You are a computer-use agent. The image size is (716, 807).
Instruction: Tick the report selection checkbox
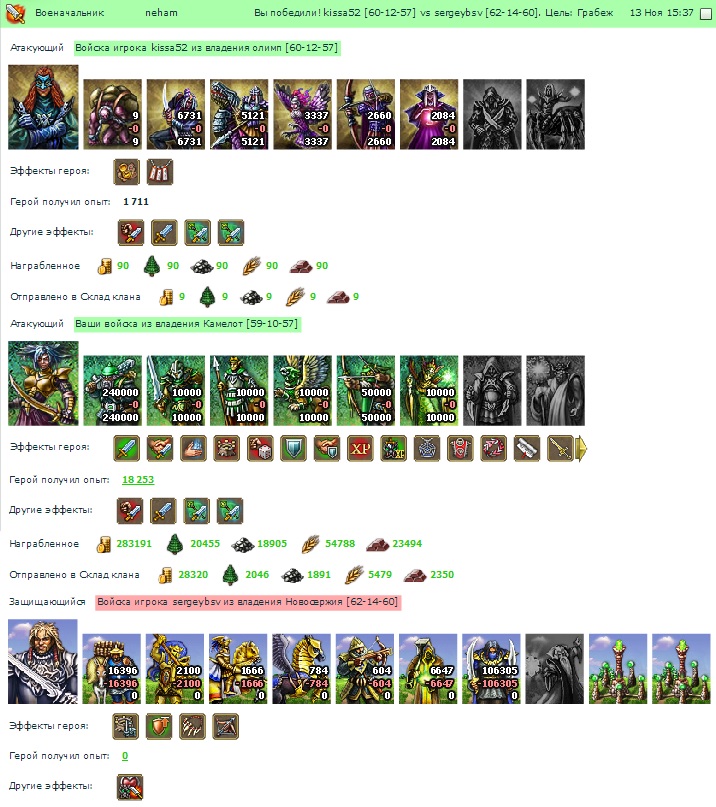click(x=706, y=14)
